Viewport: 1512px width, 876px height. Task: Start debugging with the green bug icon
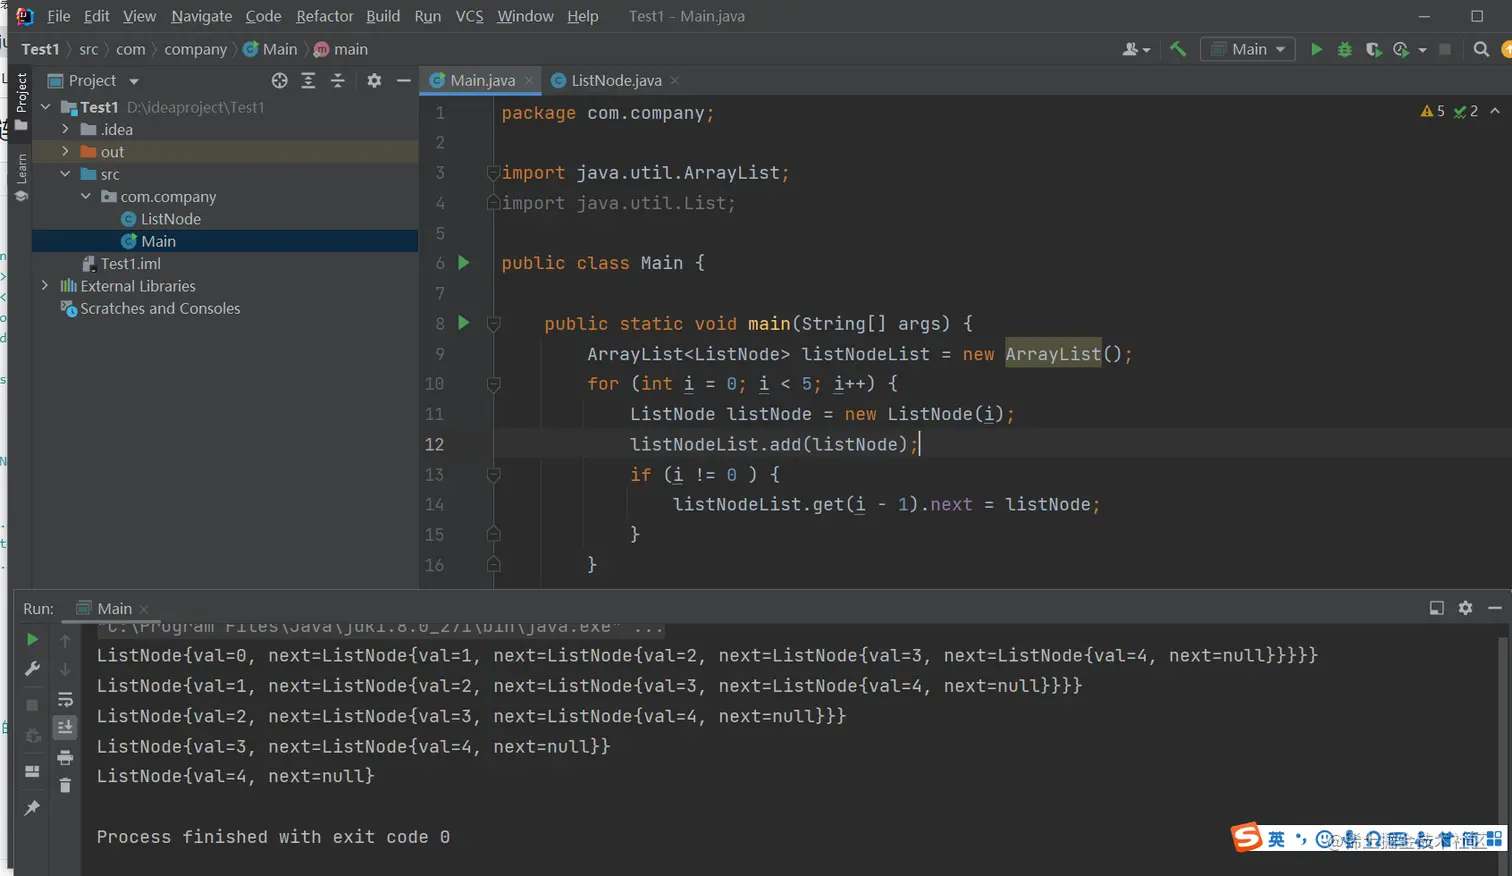pos(1345,49)
